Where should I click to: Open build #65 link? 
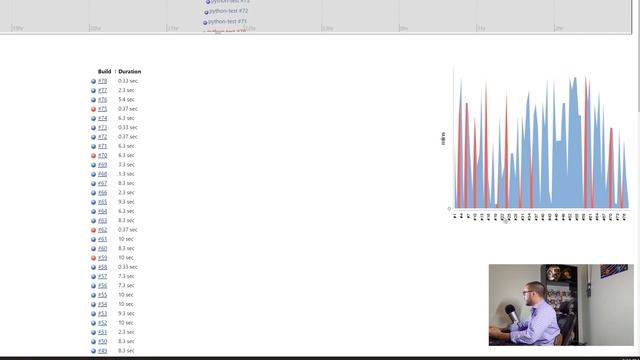click(x=102, y=202)
